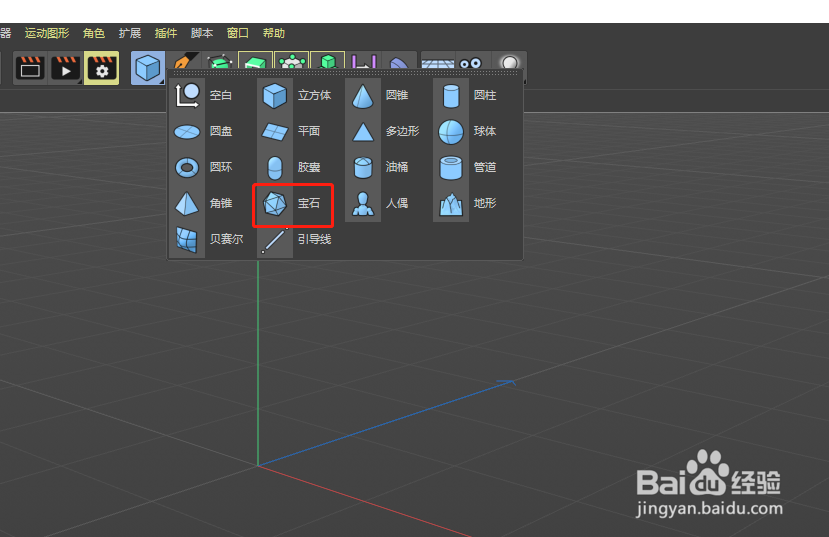Click the cloner array icon
Viewport: 829px width, 537px height.
coord(291,60)
